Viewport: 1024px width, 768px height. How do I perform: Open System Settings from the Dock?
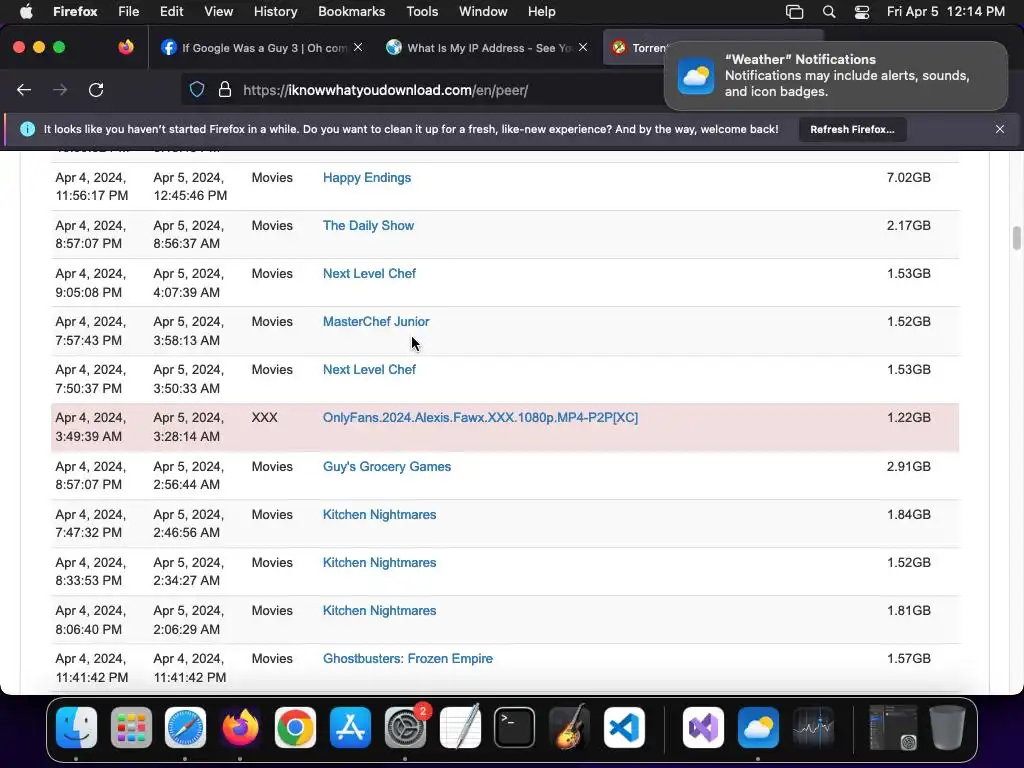coord(405,727)
